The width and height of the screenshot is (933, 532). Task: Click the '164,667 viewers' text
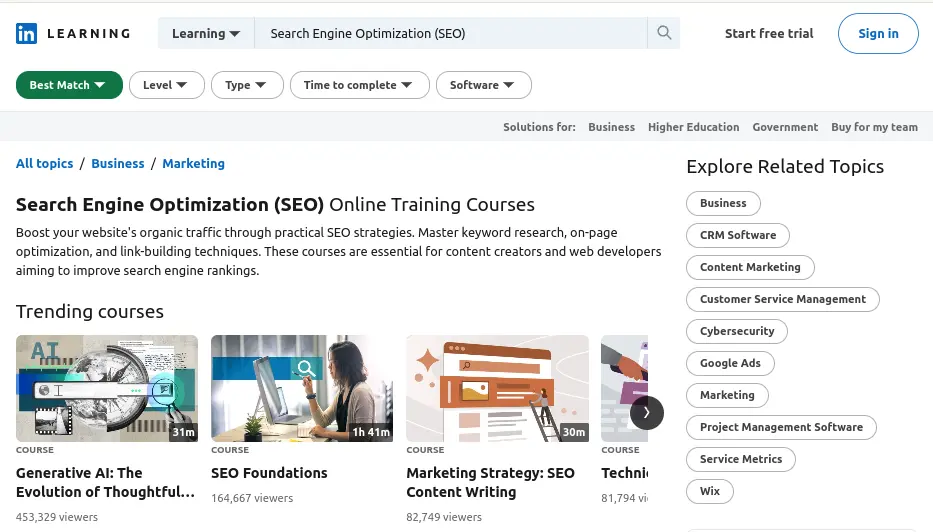tap(252, 498)
